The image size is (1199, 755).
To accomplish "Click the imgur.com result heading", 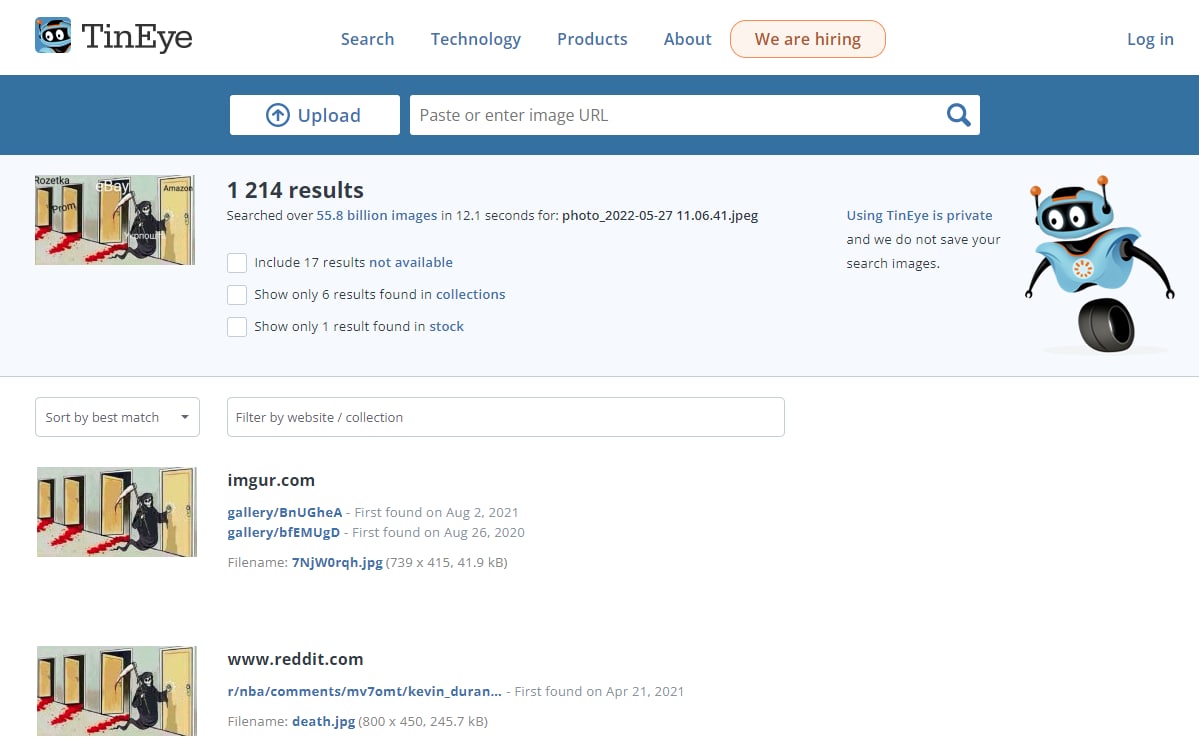I will [271, 480].
